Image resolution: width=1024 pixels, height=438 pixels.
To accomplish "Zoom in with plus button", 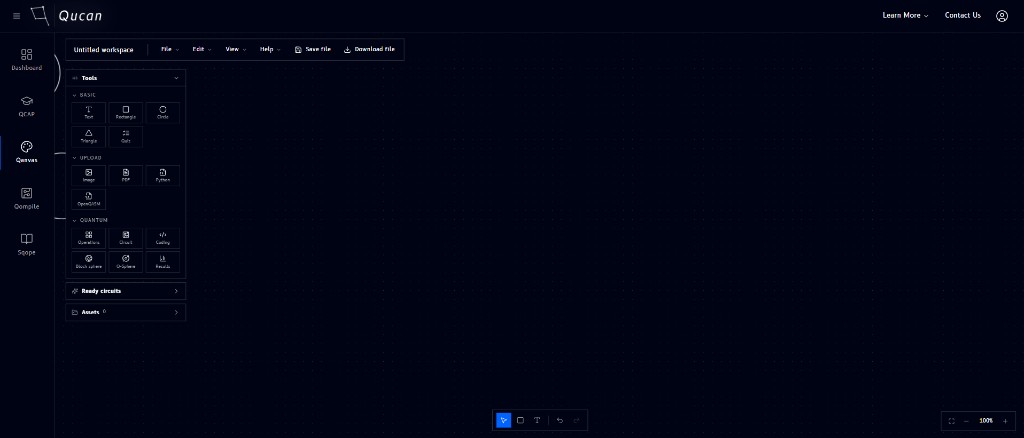I will (x=1005, y=421).
